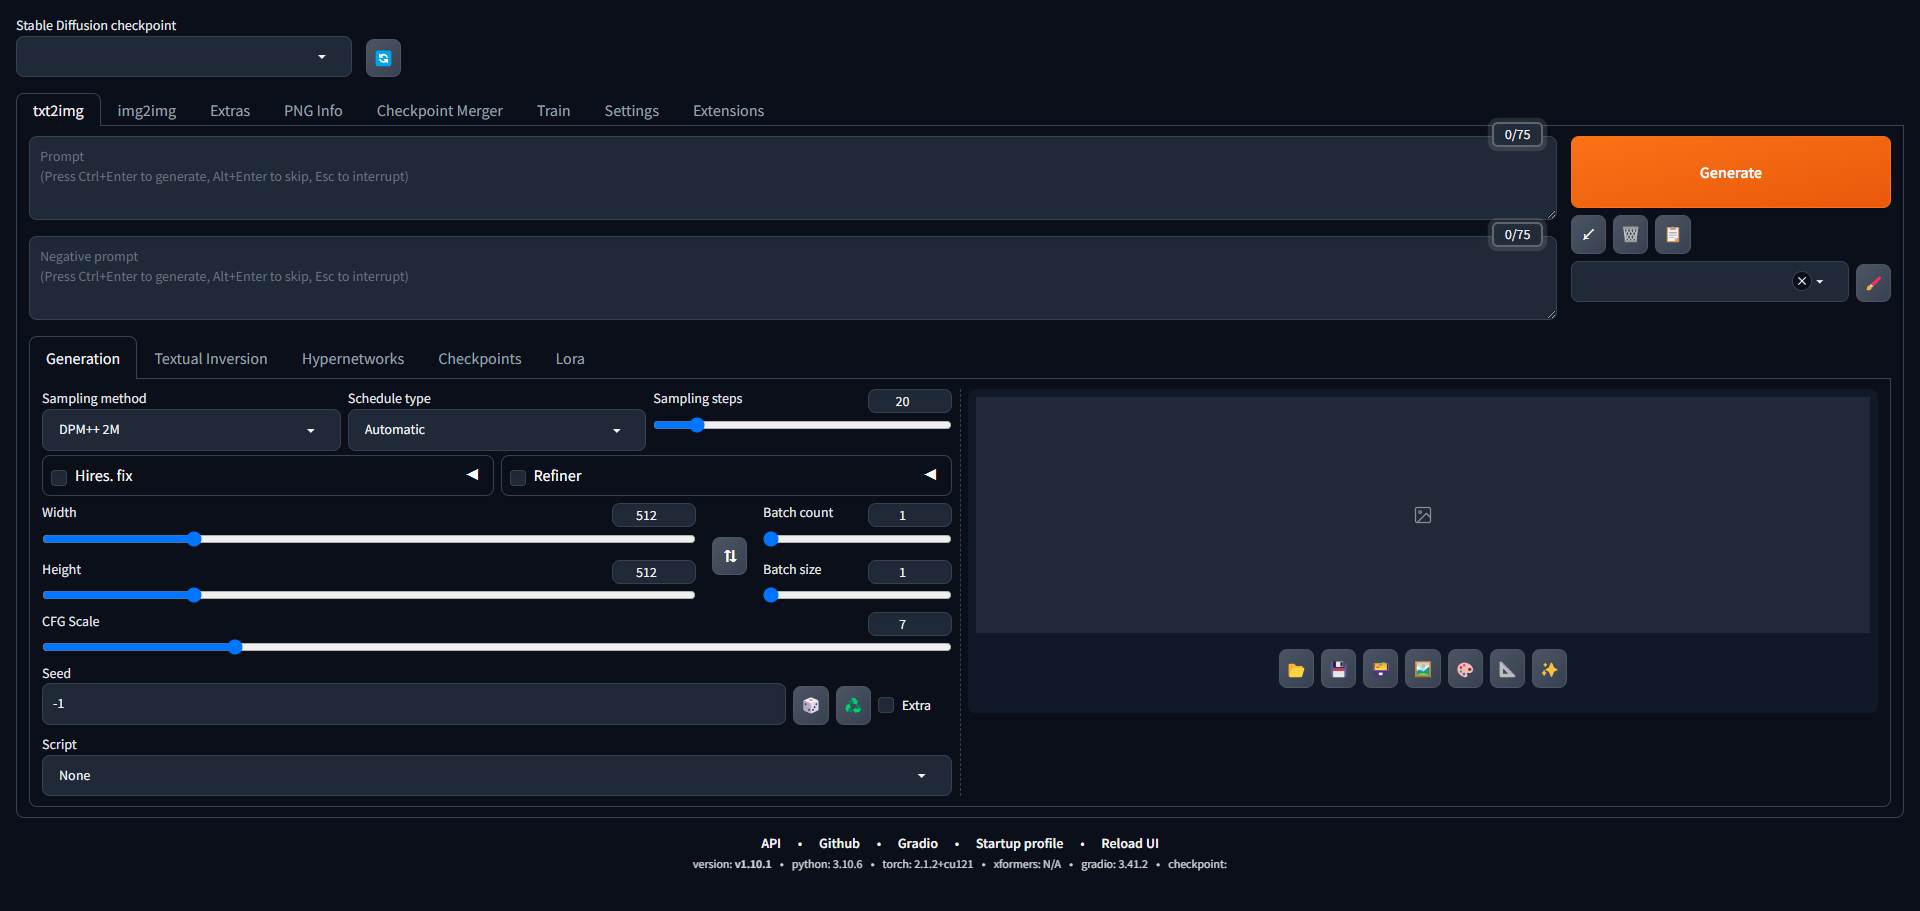This screenshot has width=1920, height=911.
Task: Switch to the img2img tab
Action: [x=147, y=111]
